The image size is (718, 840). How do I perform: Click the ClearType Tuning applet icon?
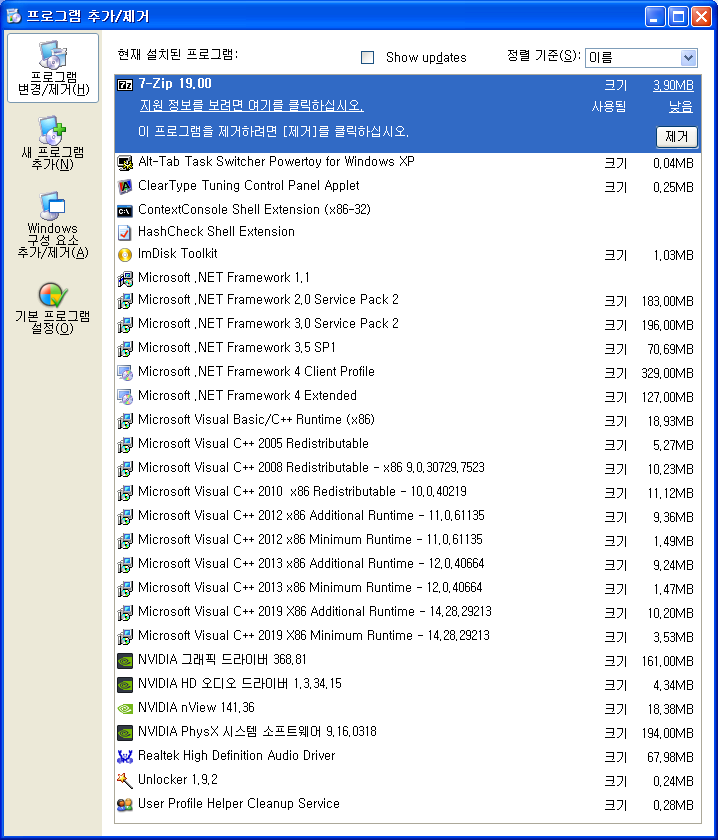[125, 187]
